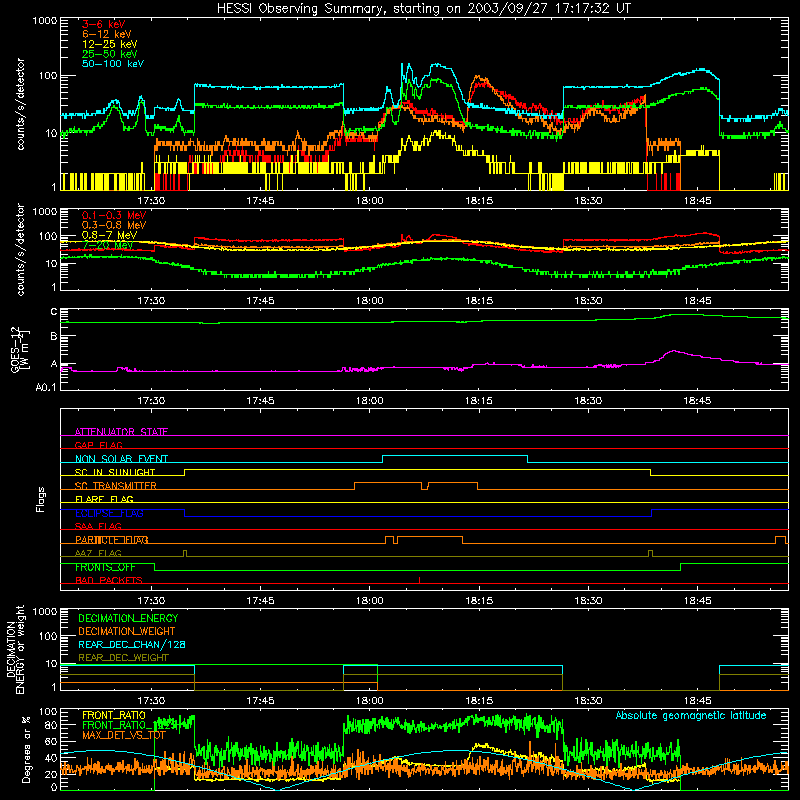Select the 0.3-0.8 MeV legend label
The image size is (800, 800).
coord(114,225)
